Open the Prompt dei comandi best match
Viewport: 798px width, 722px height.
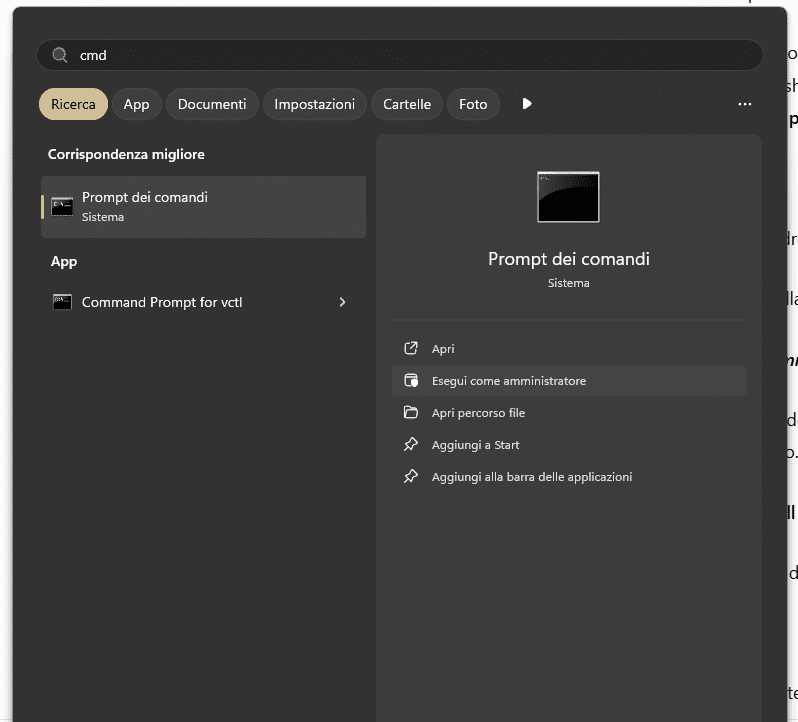pos(203,206)
